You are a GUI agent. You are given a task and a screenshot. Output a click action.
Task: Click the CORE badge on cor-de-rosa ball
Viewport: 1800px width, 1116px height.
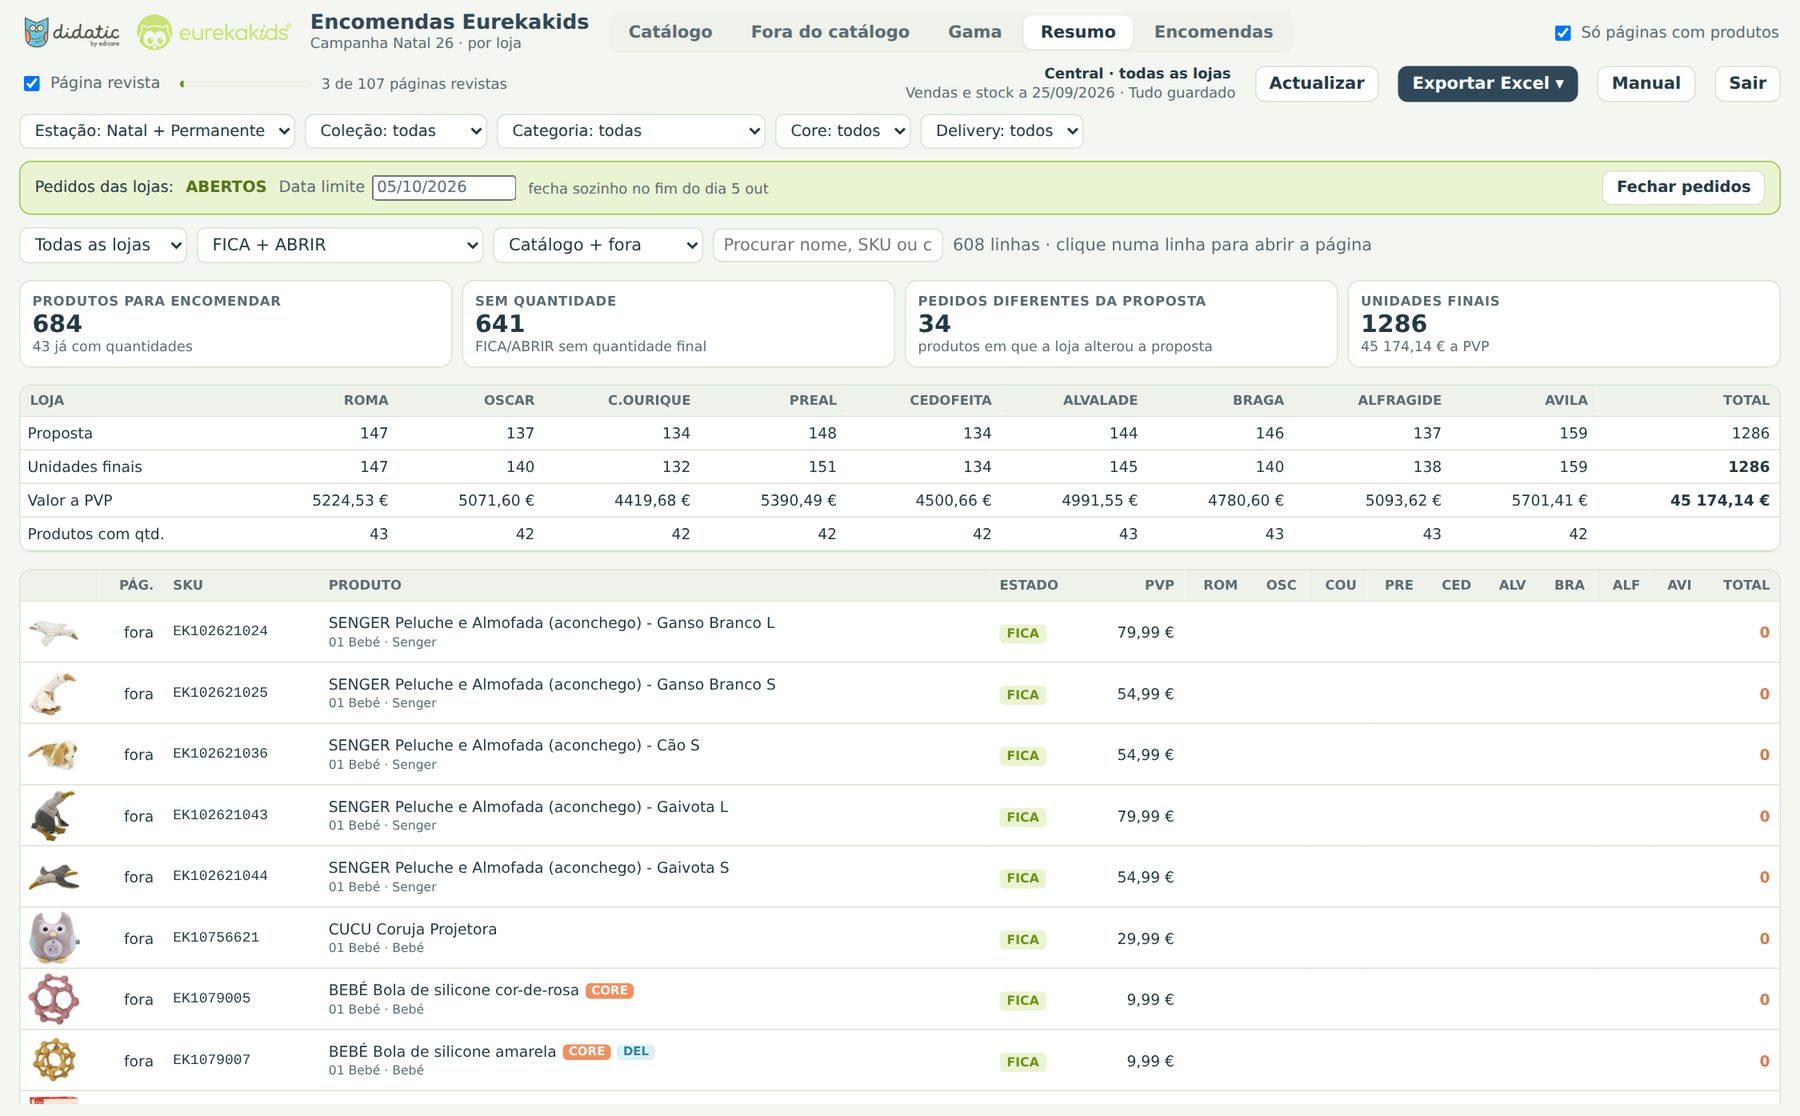click(609, 990)
